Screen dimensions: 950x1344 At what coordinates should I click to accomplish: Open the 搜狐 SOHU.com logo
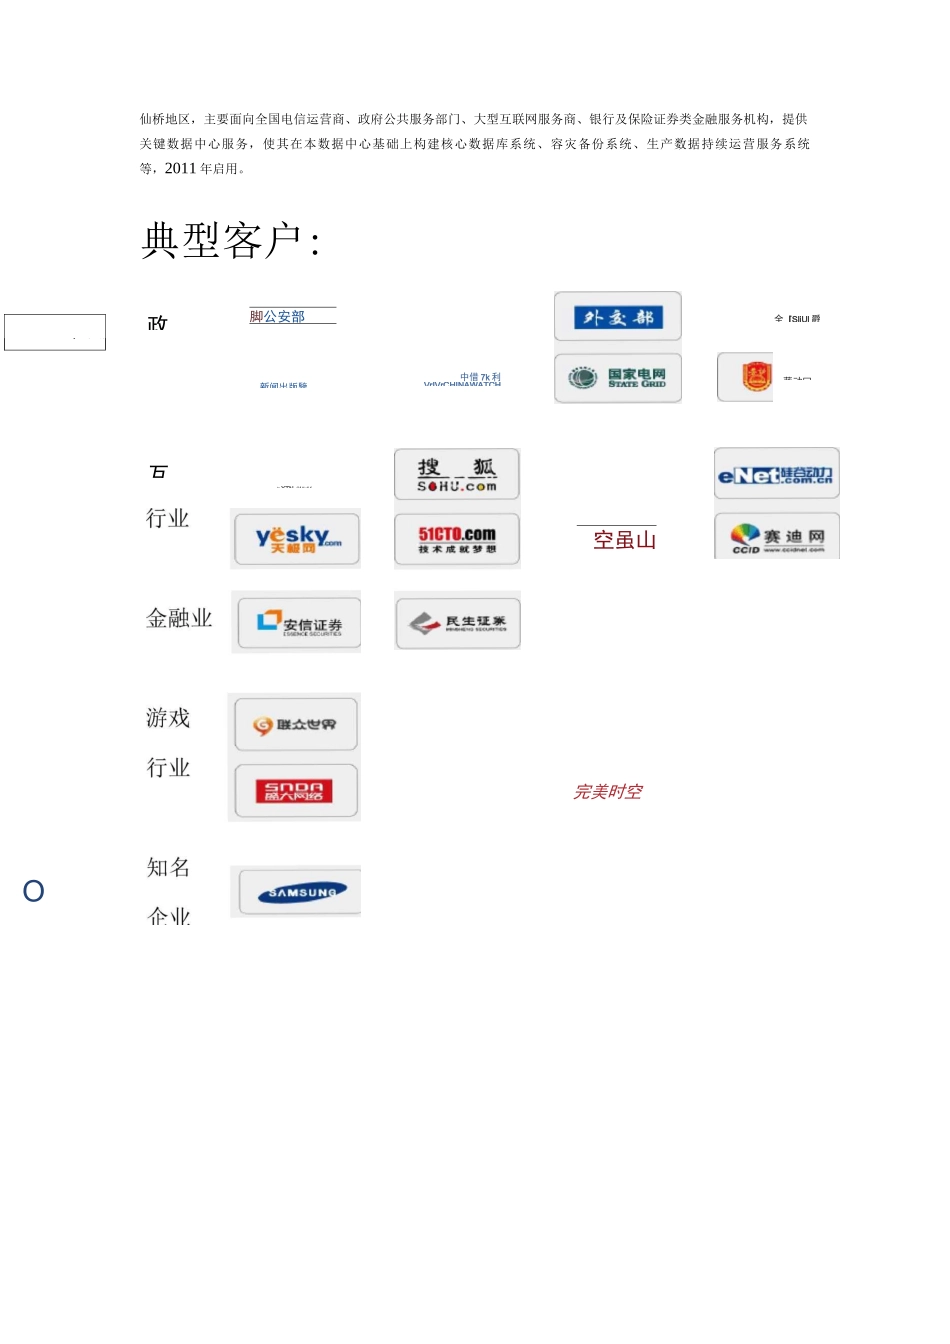457,474
